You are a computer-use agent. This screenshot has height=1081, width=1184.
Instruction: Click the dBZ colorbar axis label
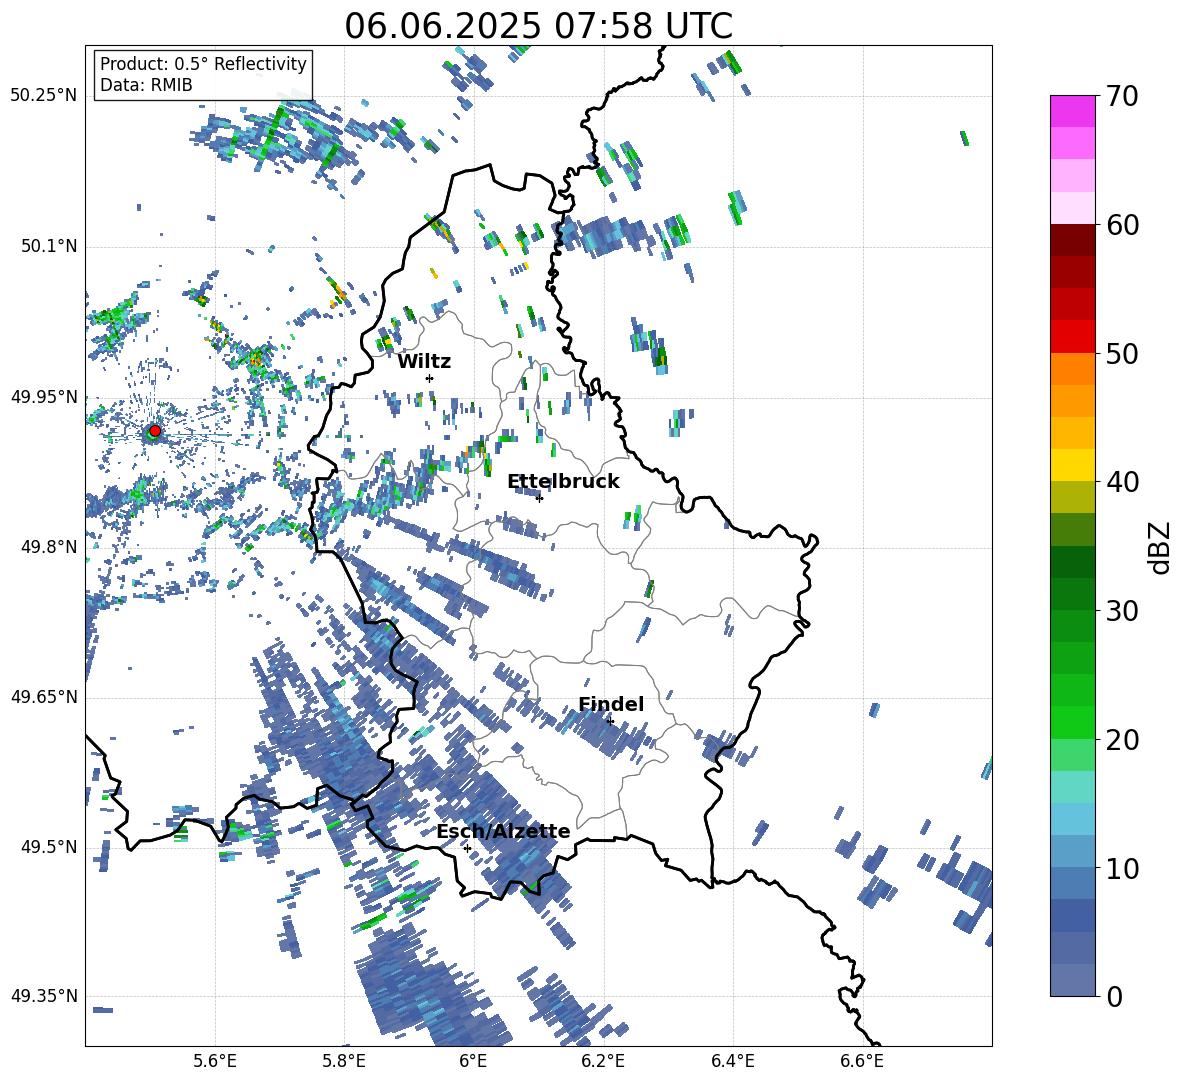1160,547
